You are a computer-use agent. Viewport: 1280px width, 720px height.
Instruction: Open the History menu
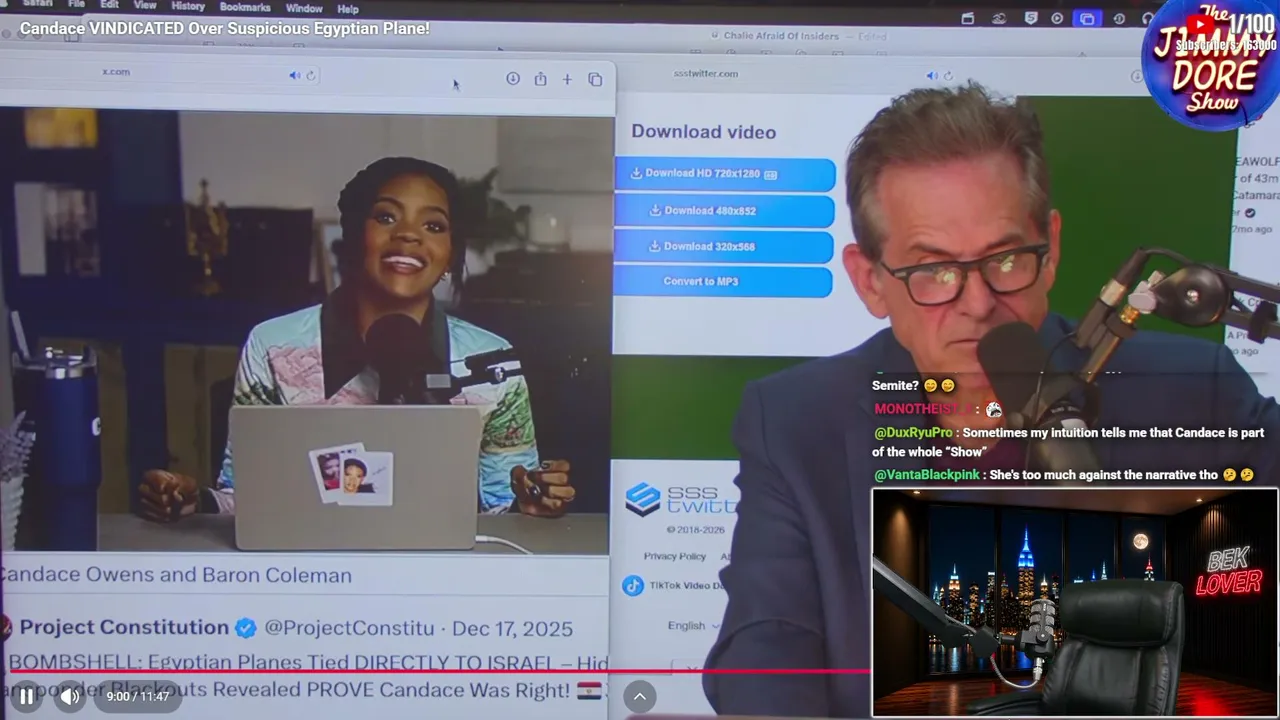tap(188, 6)
